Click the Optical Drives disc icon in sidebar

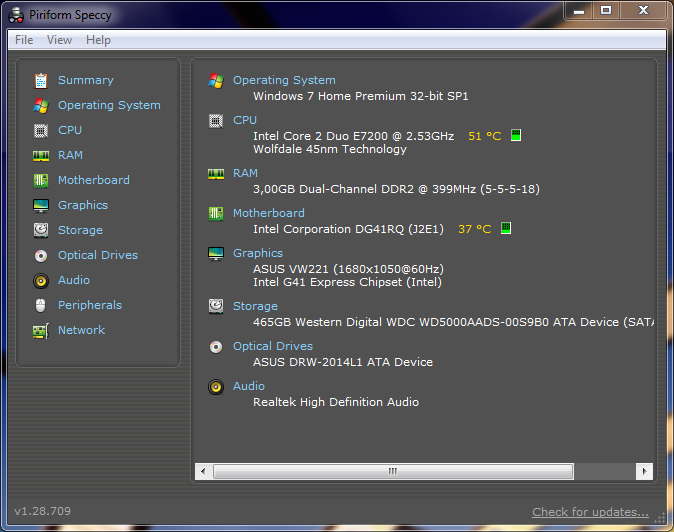click(x=41, y=256)
